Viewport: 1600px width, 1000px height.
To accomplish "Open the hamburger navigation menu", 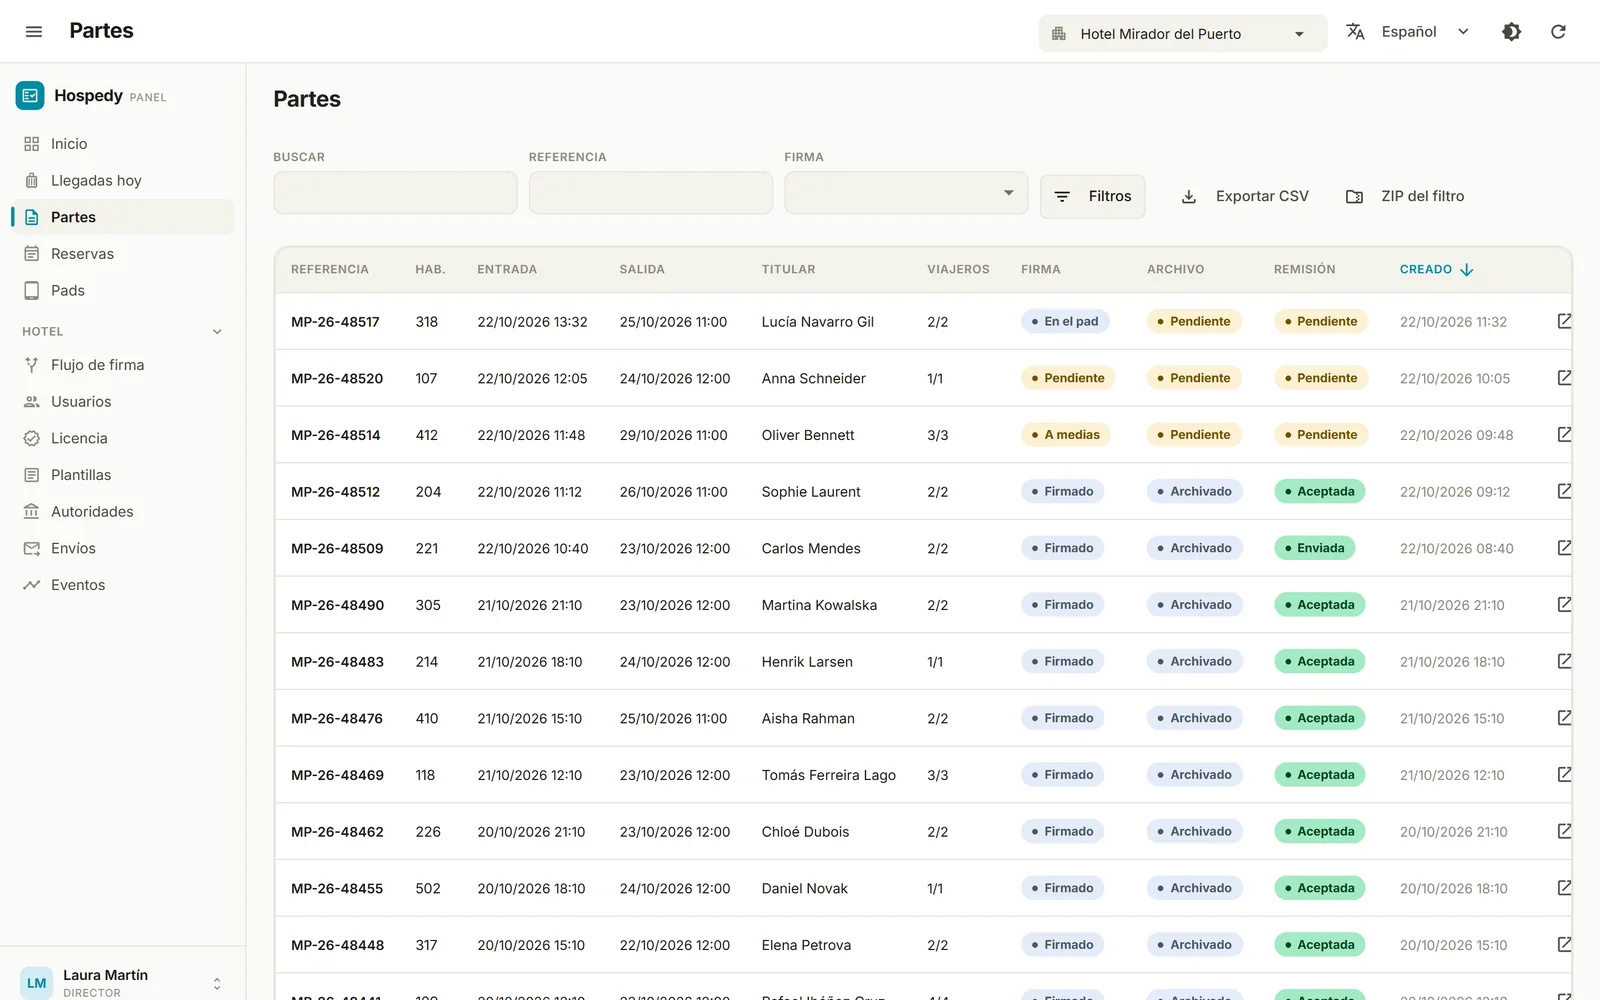I will click(33, 31).
